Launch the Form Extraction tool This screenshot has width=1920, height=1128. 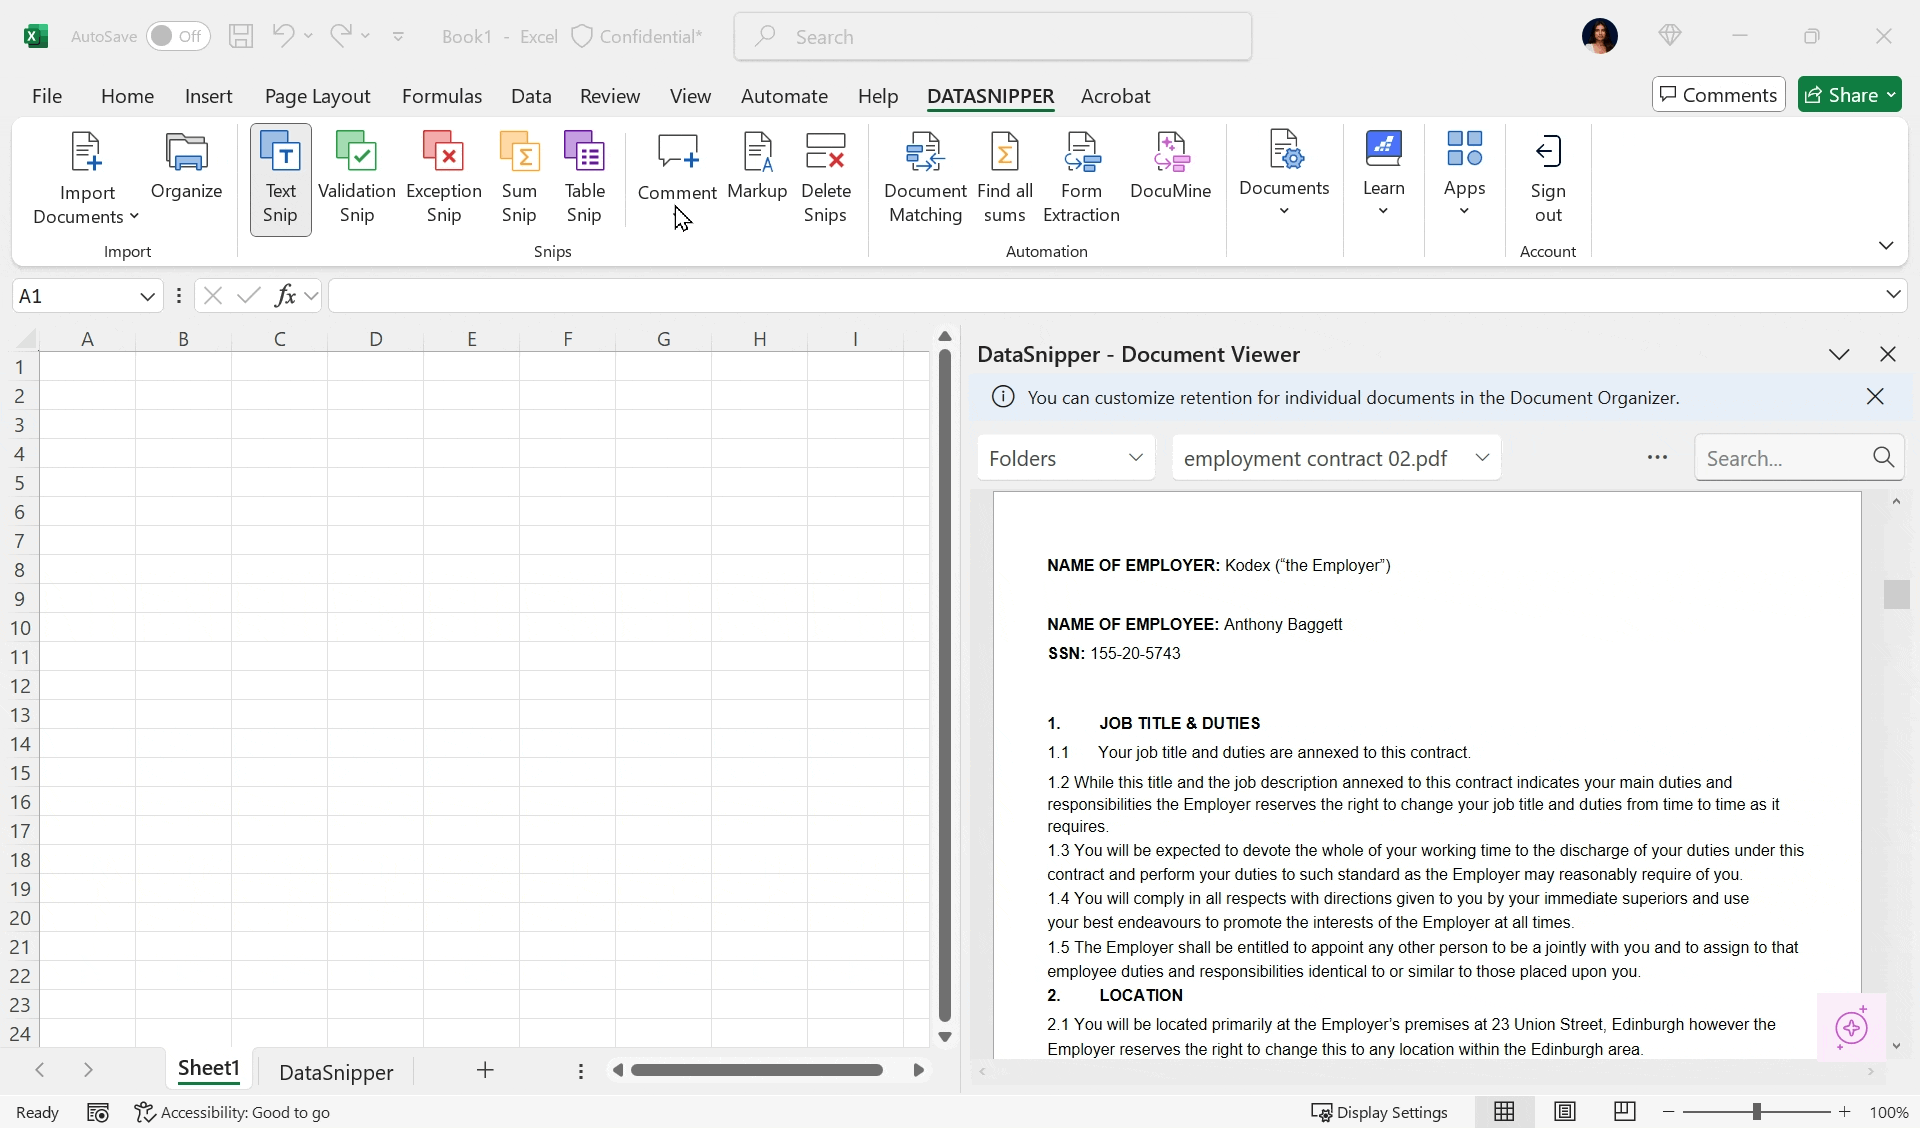click(x=1081, y=178)
